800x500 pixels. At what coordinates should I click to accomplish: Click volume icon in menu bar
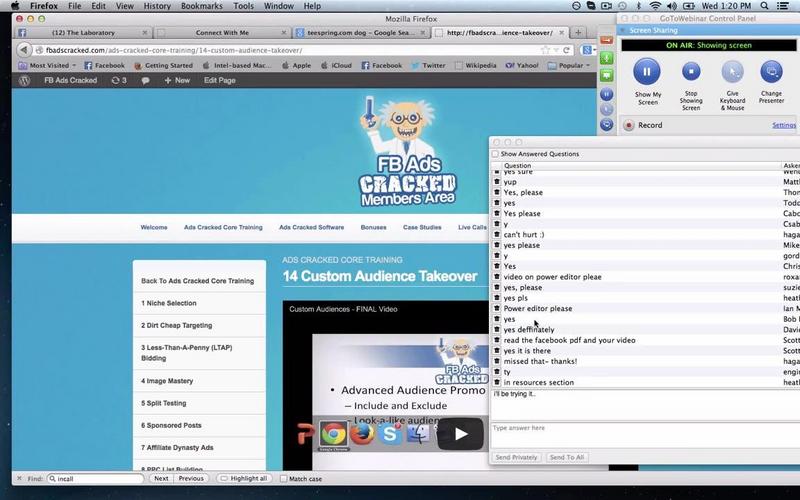(672, 6)
